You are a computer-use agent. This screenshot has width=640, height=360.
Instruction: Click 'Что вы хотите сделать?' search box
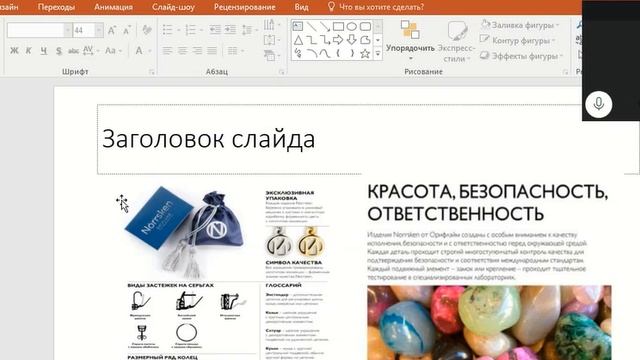pos(376,7)
